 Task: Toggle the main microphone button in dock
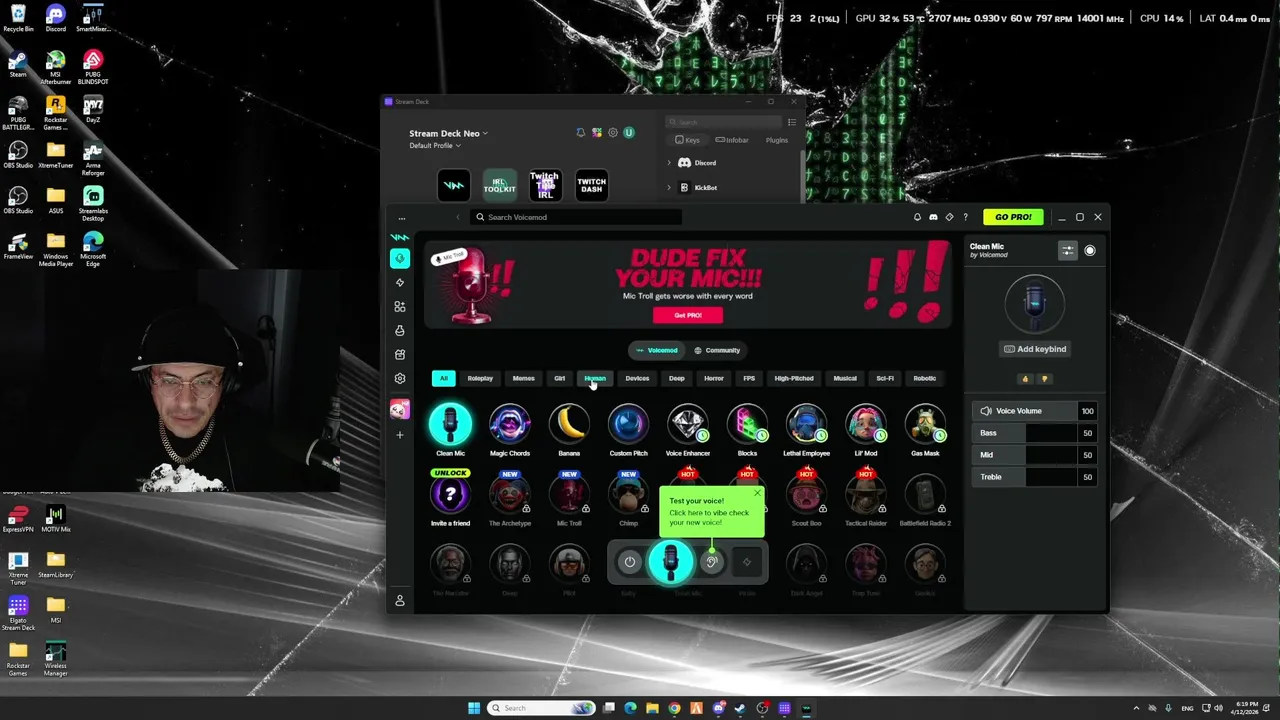670,562
